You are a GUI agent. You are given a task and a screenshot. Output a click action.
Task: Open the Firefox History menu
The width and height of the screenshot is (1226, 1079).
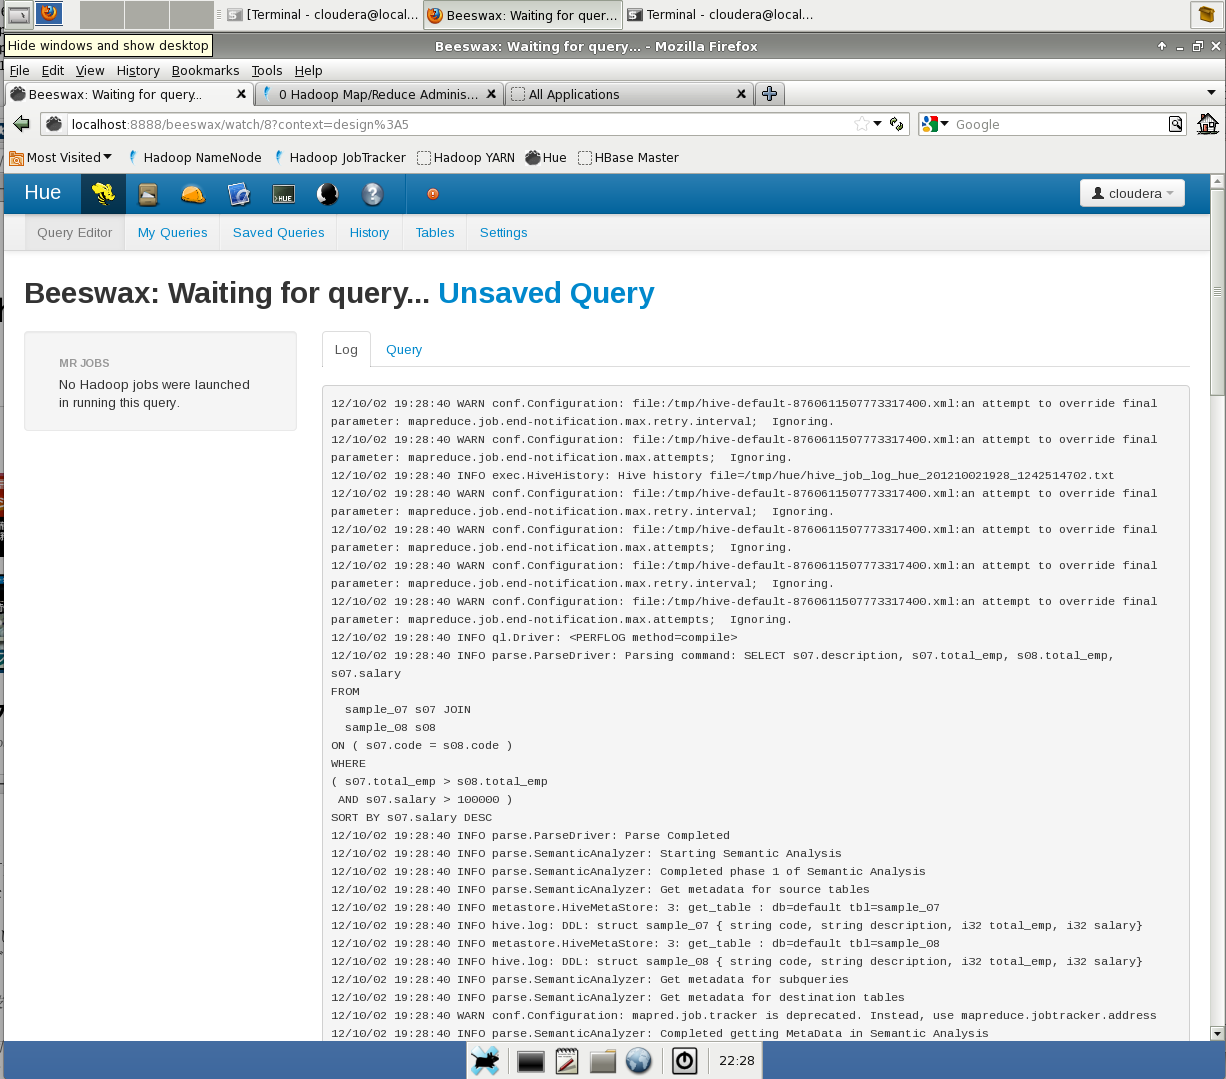click(138, 70)
